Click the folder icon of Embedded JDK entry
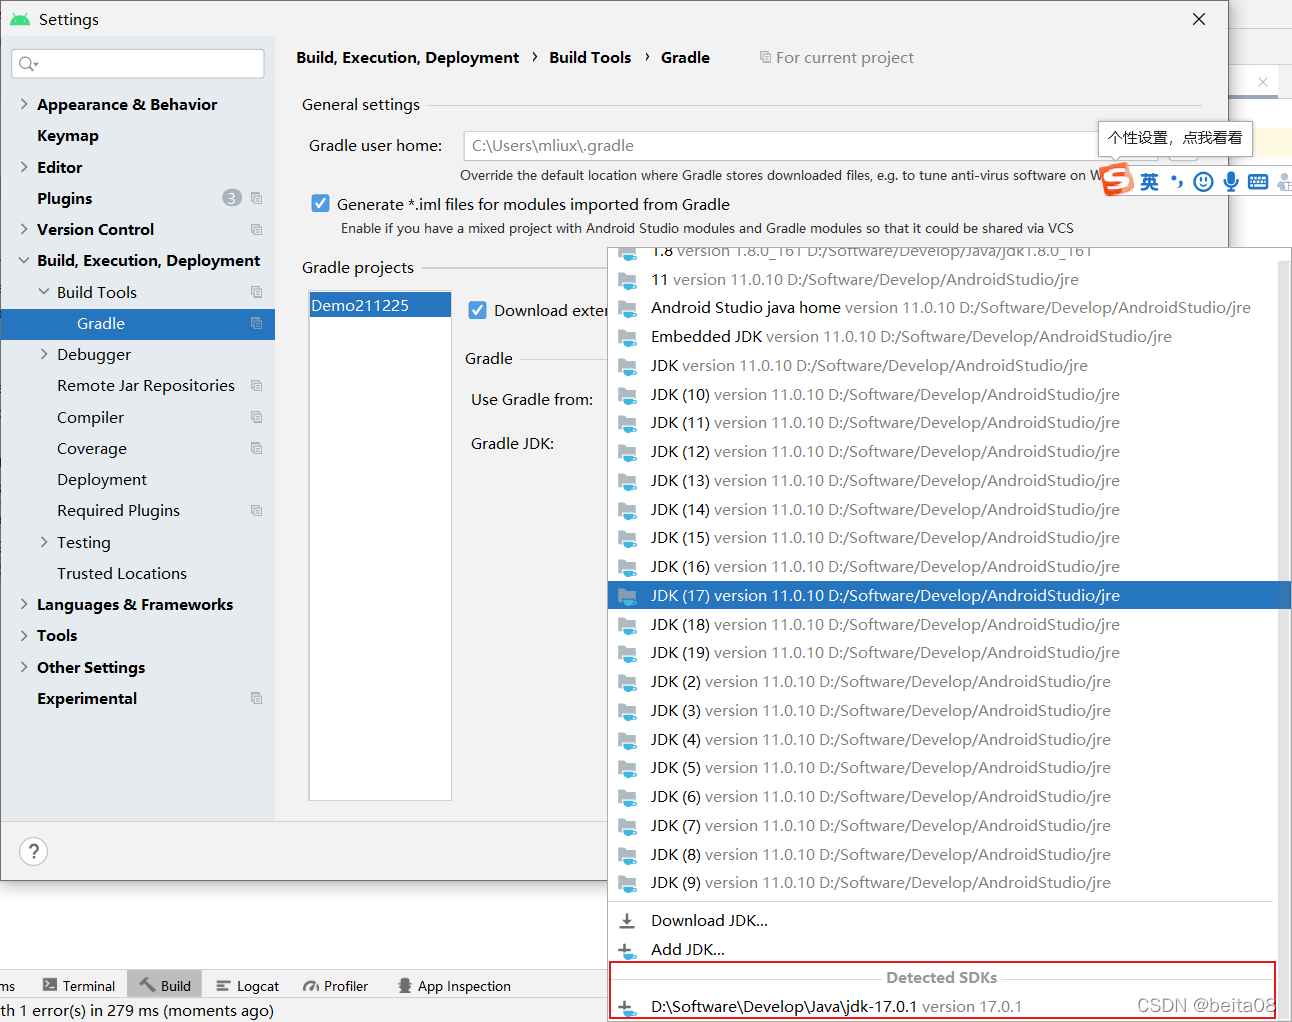Image resolution: width=1292 pixels, height=1022 pixels. pos(628,337)
